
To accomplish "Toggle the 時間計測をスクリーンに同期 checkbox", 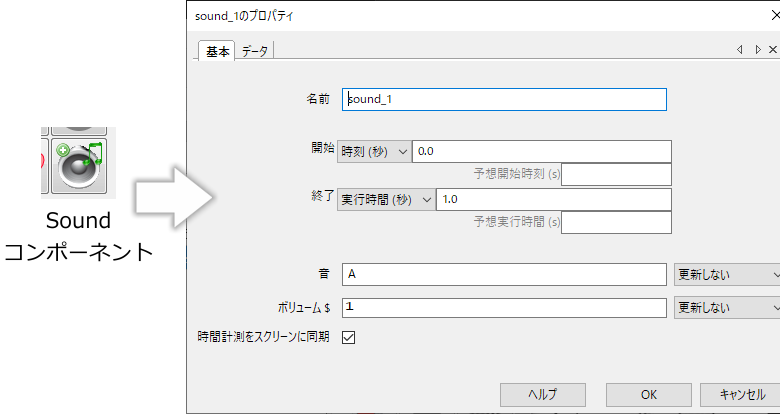I will tap(349, 337).
